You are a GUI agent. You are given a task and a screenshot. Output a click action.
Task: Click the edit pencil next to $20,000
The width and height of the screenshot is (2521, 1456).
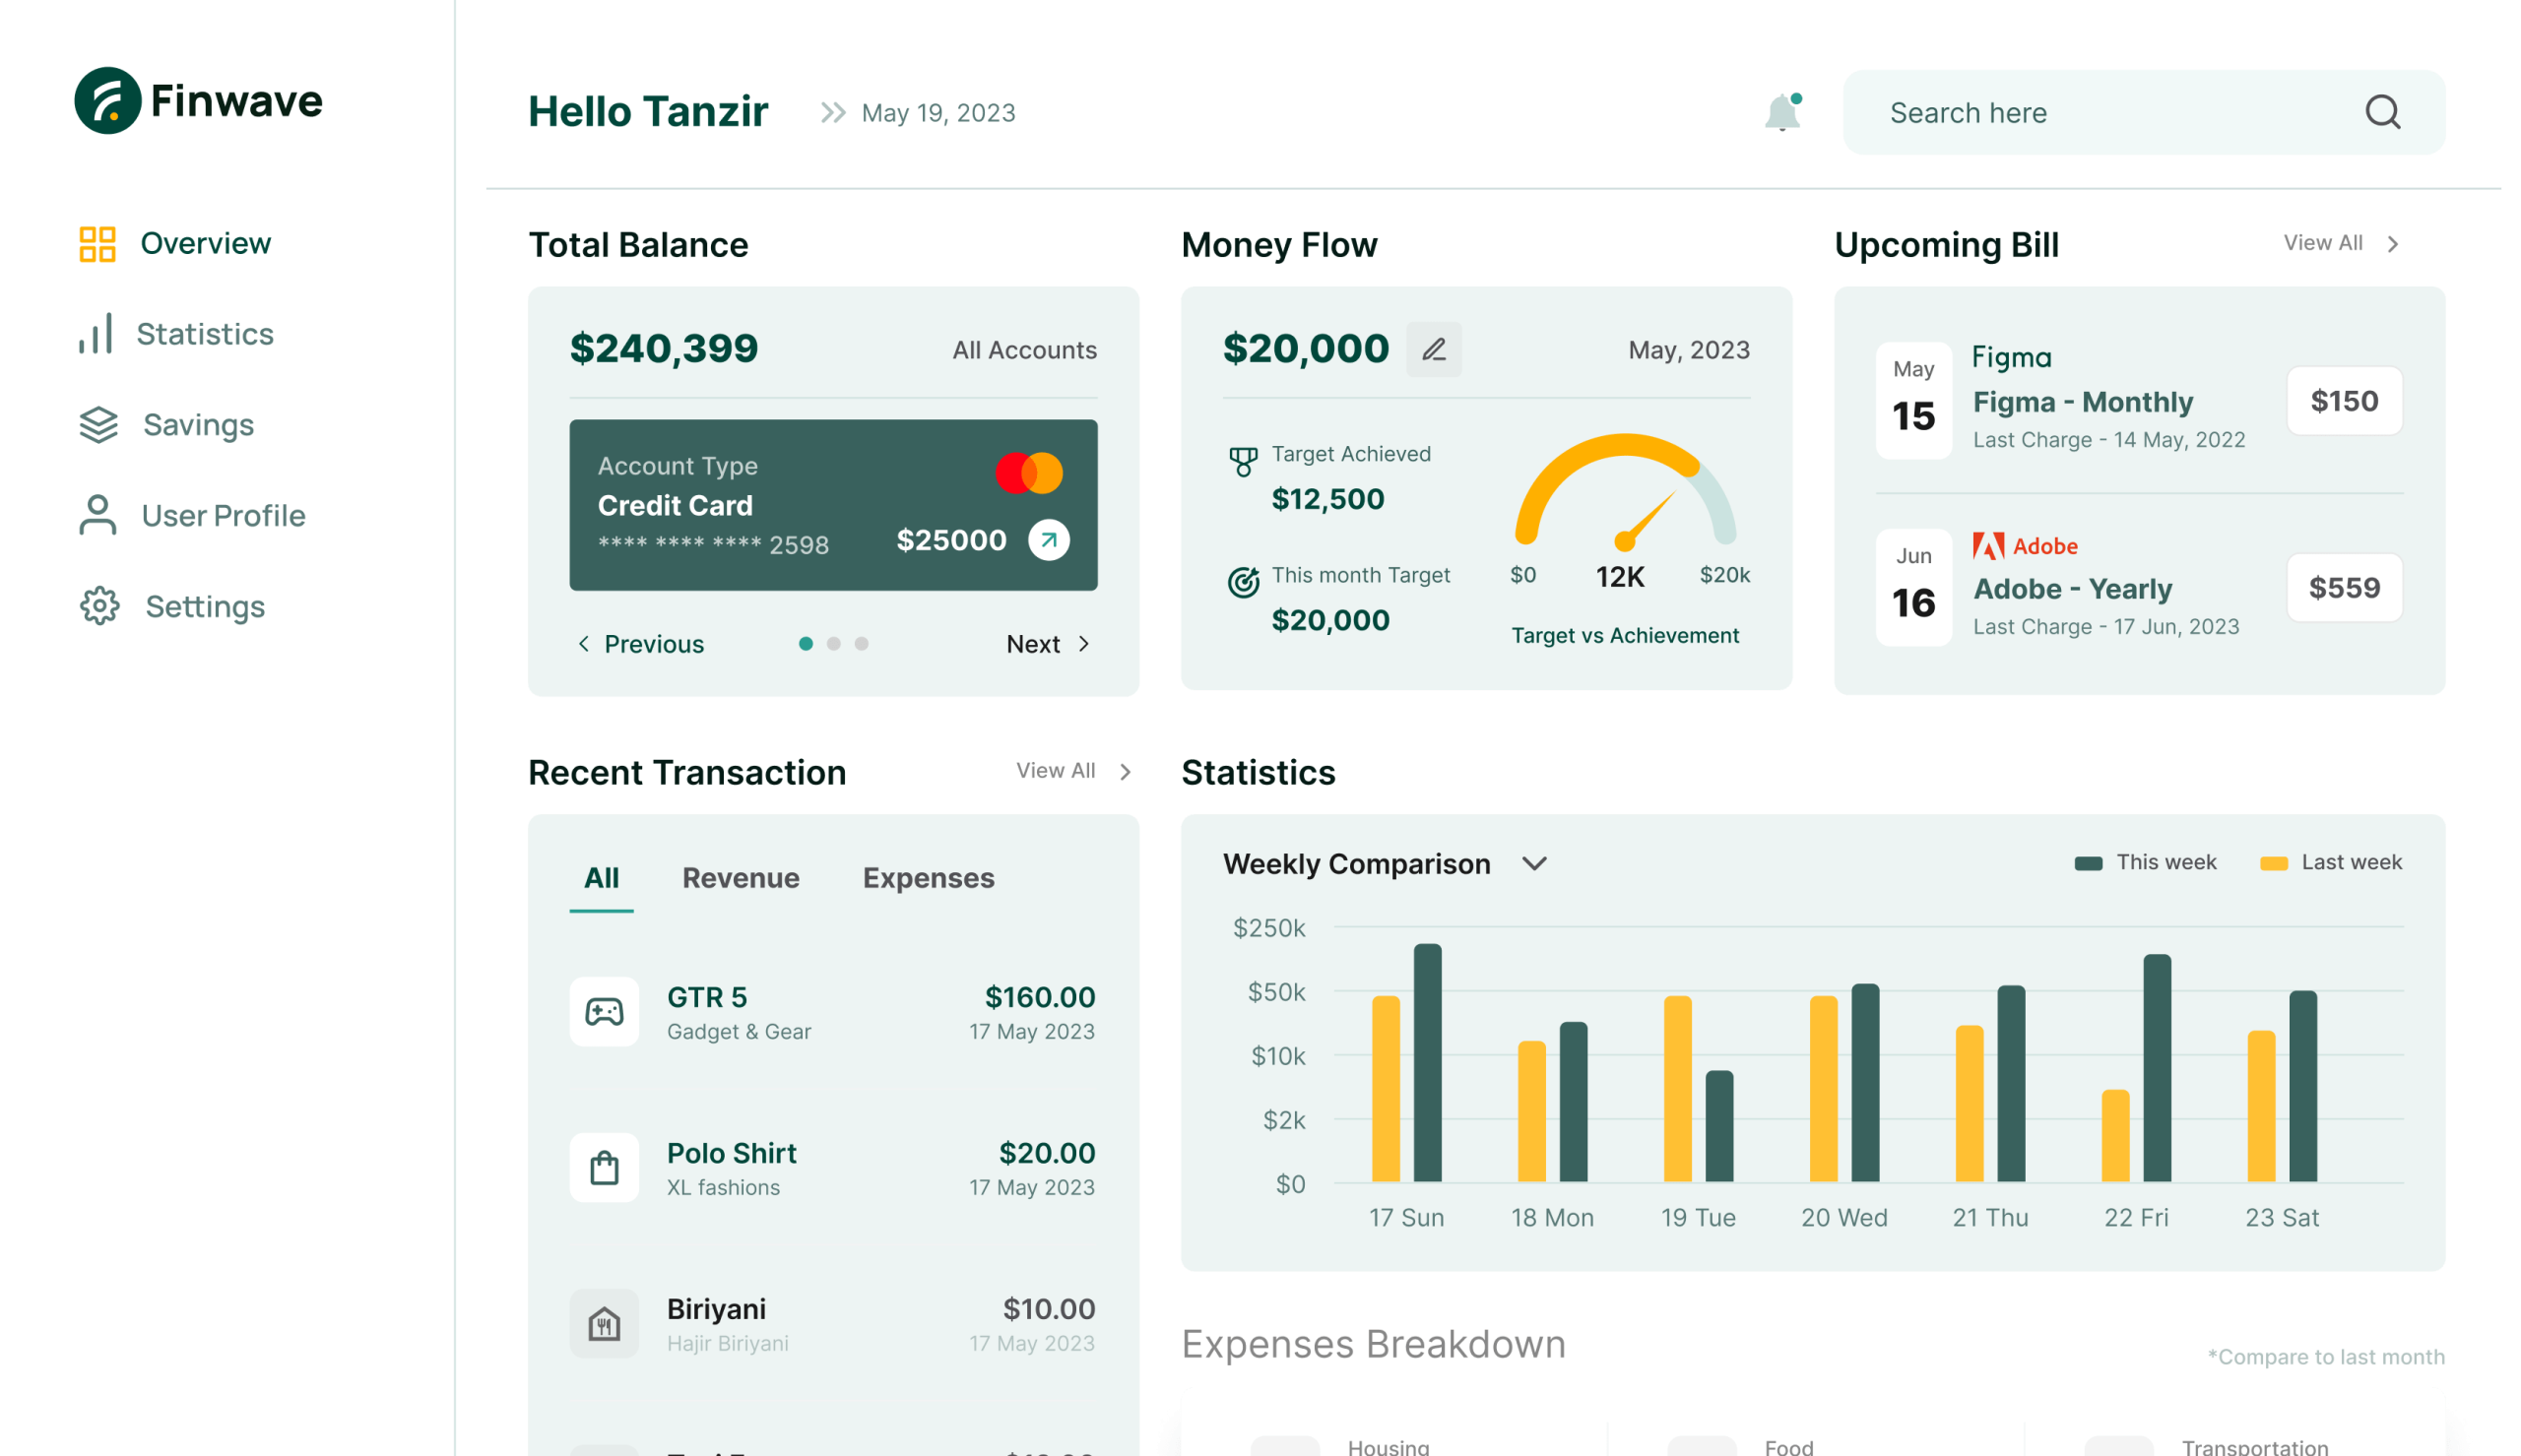pyautogui.click(x=1433, y=349)
